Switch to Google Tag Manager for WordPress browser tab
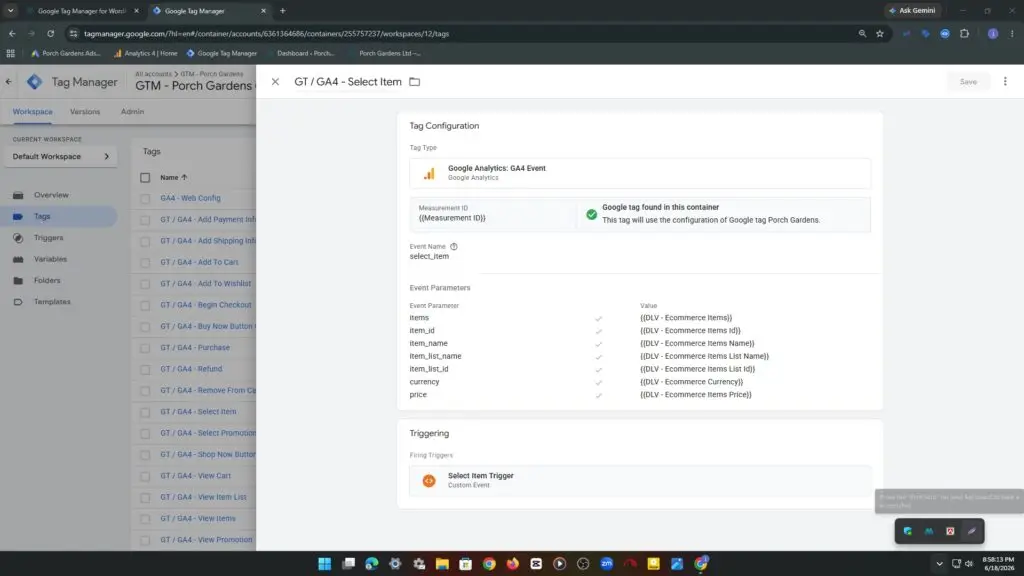This screenshot has height=576, width=1024. (82, 10)
